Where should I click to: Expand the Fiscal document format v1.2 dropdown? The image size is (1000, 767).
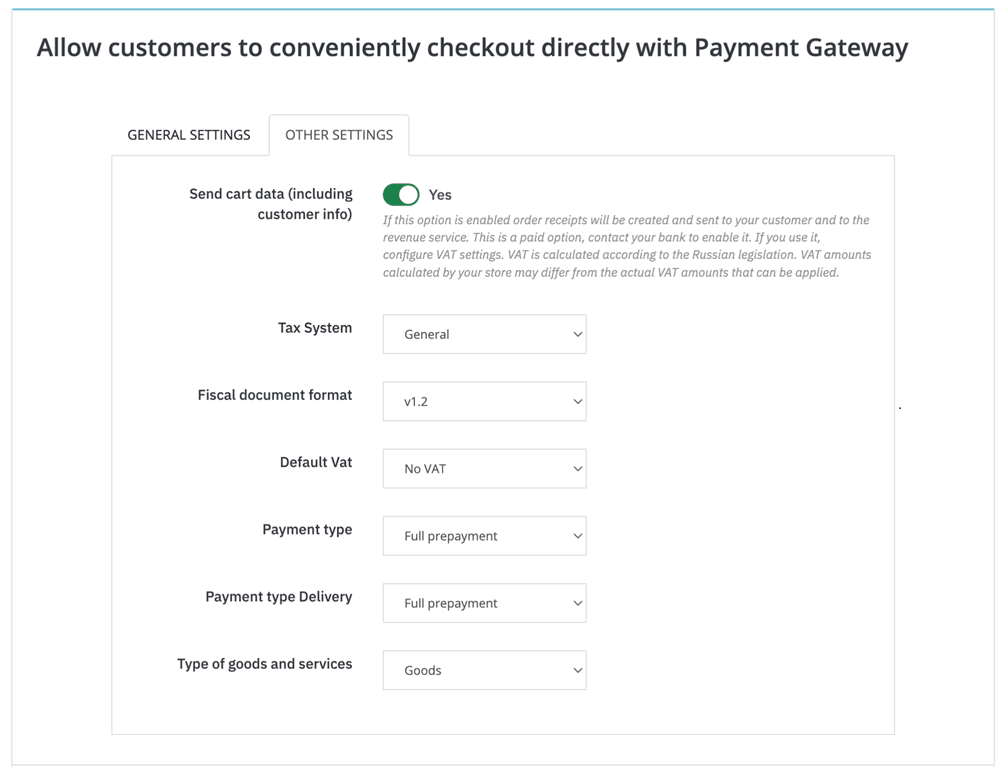point(484,401)
